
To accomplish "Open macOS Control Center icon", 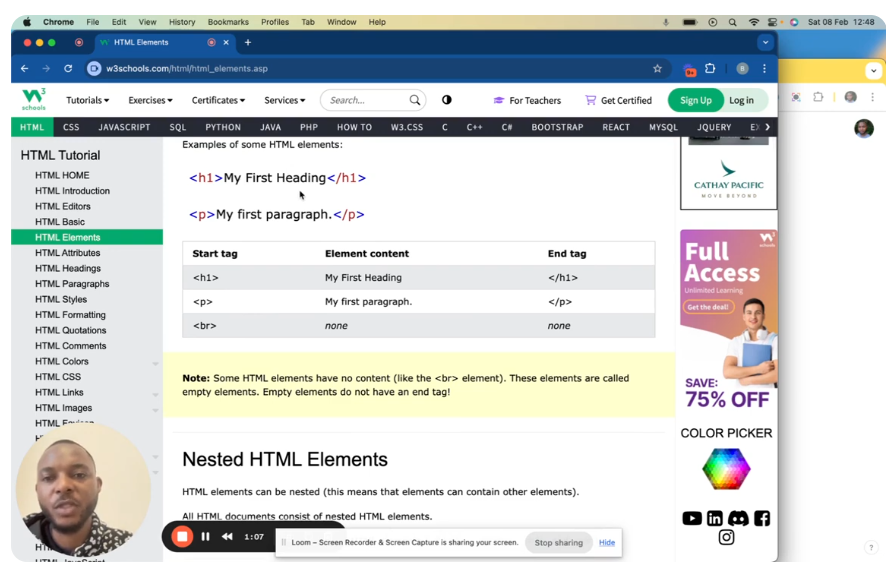I will click(773, 22).
